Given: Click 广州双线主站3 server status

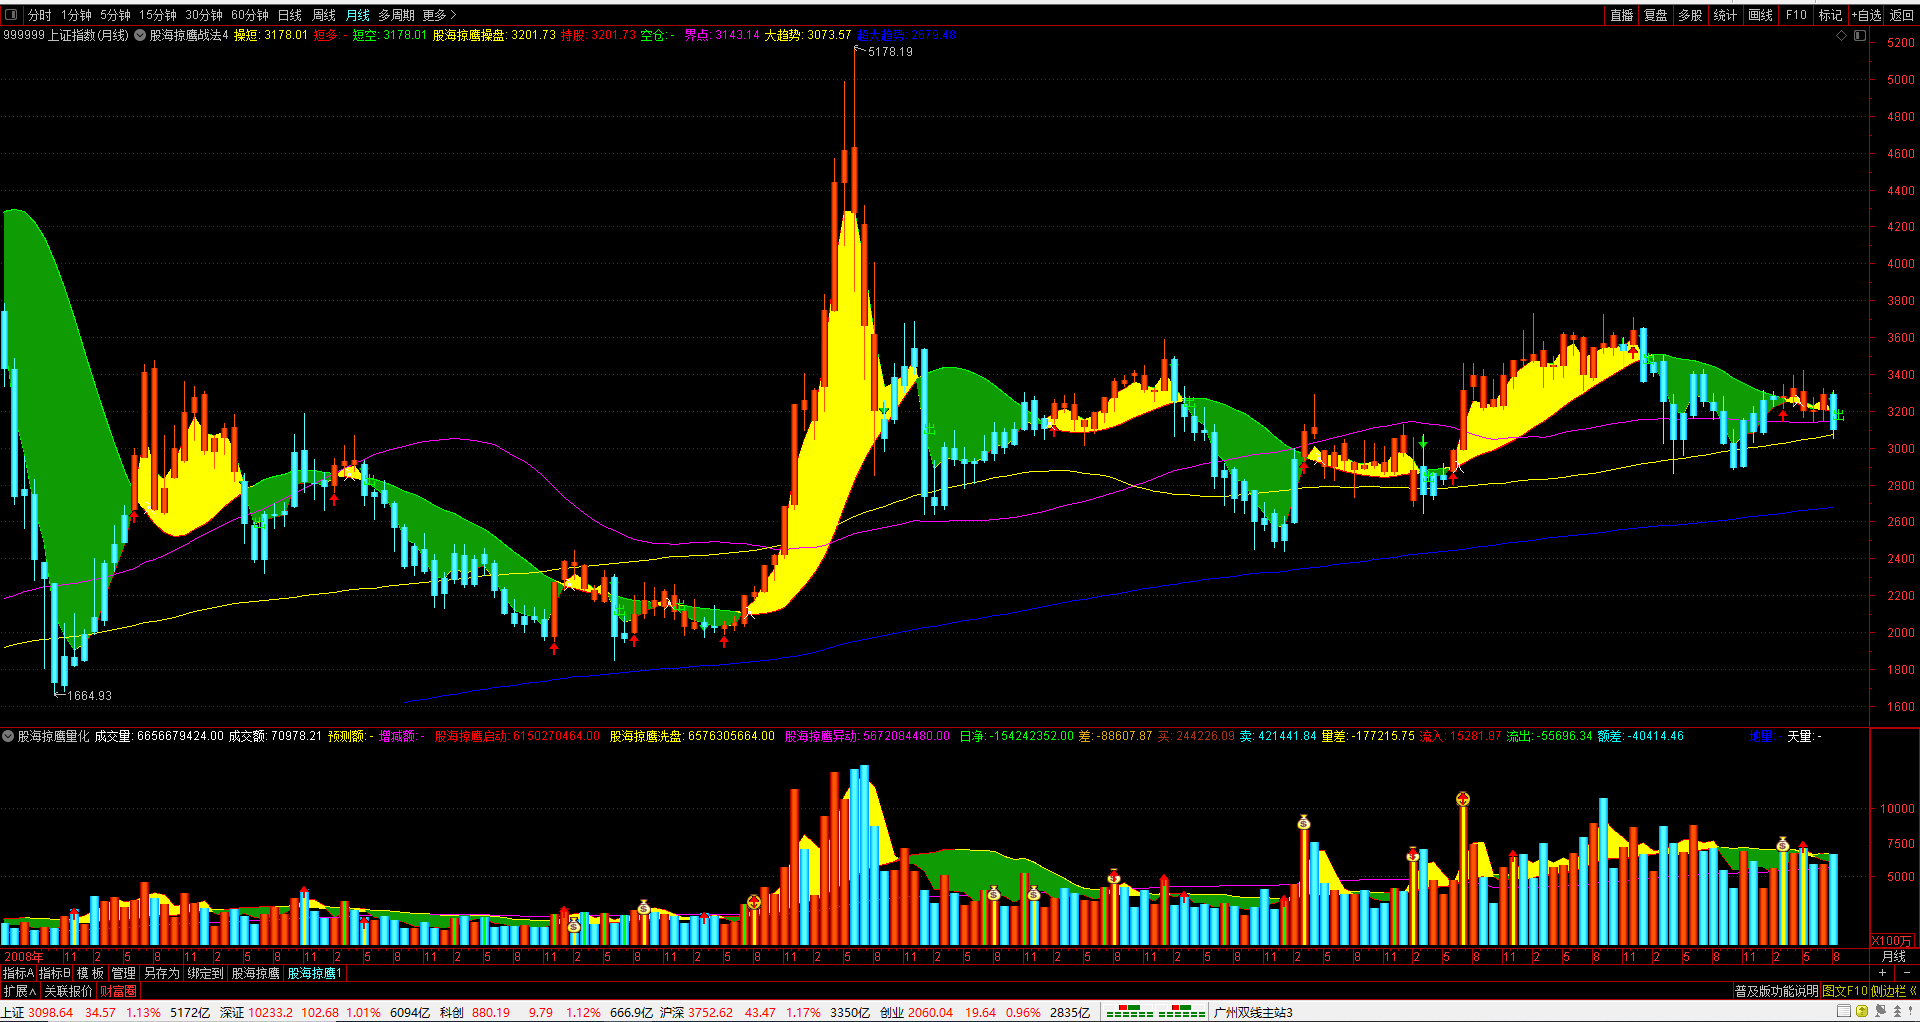Looking at the screenshot, I should pos(1253,1012).
